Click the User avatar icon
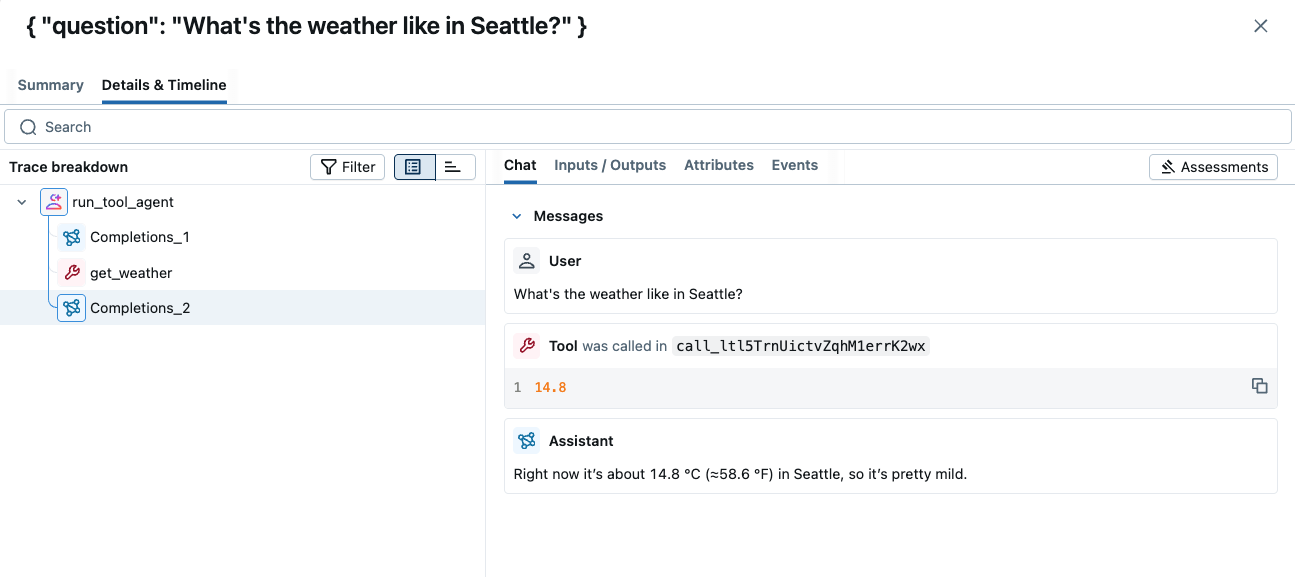Screen dimensions: 1295x577 pos(527,261)
